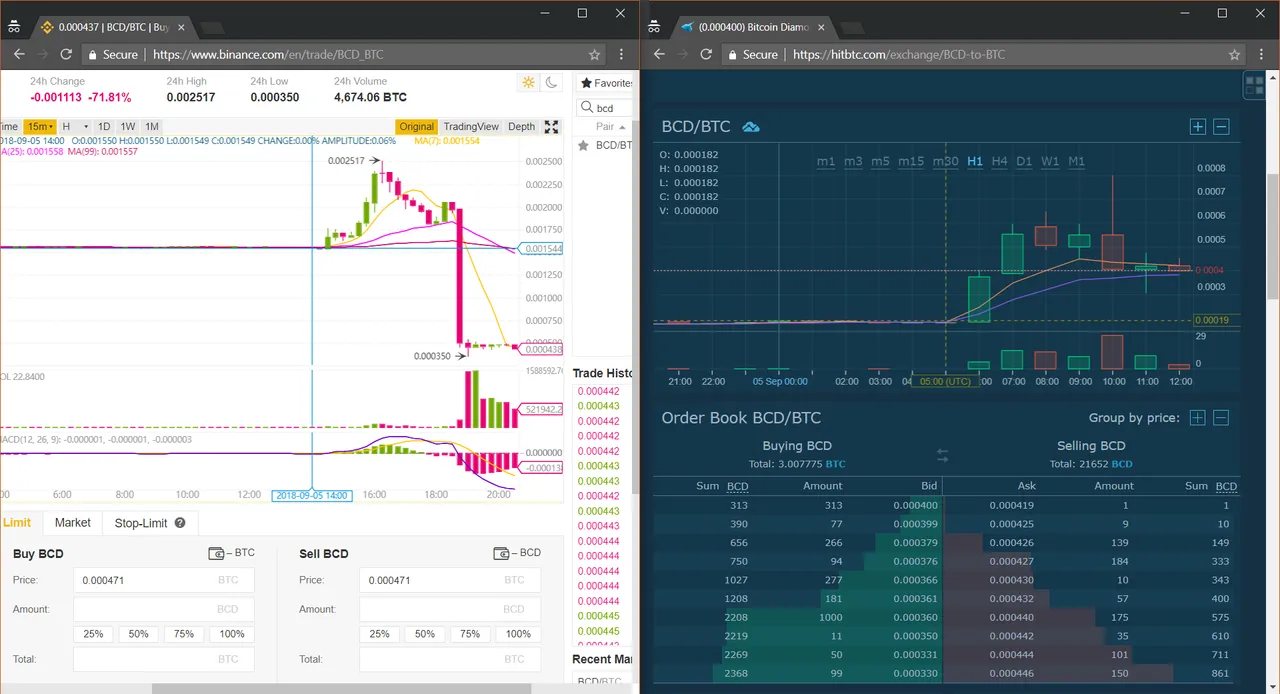Open the Chrome menu in the HitBTC window
This screenshot has height=694, width=1280.
click(1262, 54)
